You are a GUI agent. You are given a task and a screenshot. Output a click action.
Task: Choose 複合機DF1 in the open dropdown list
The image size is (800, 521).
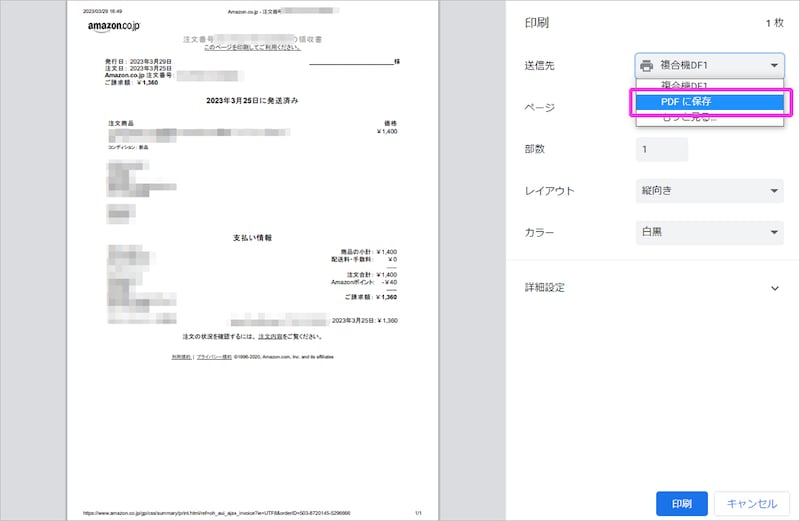tap(709, 85)
